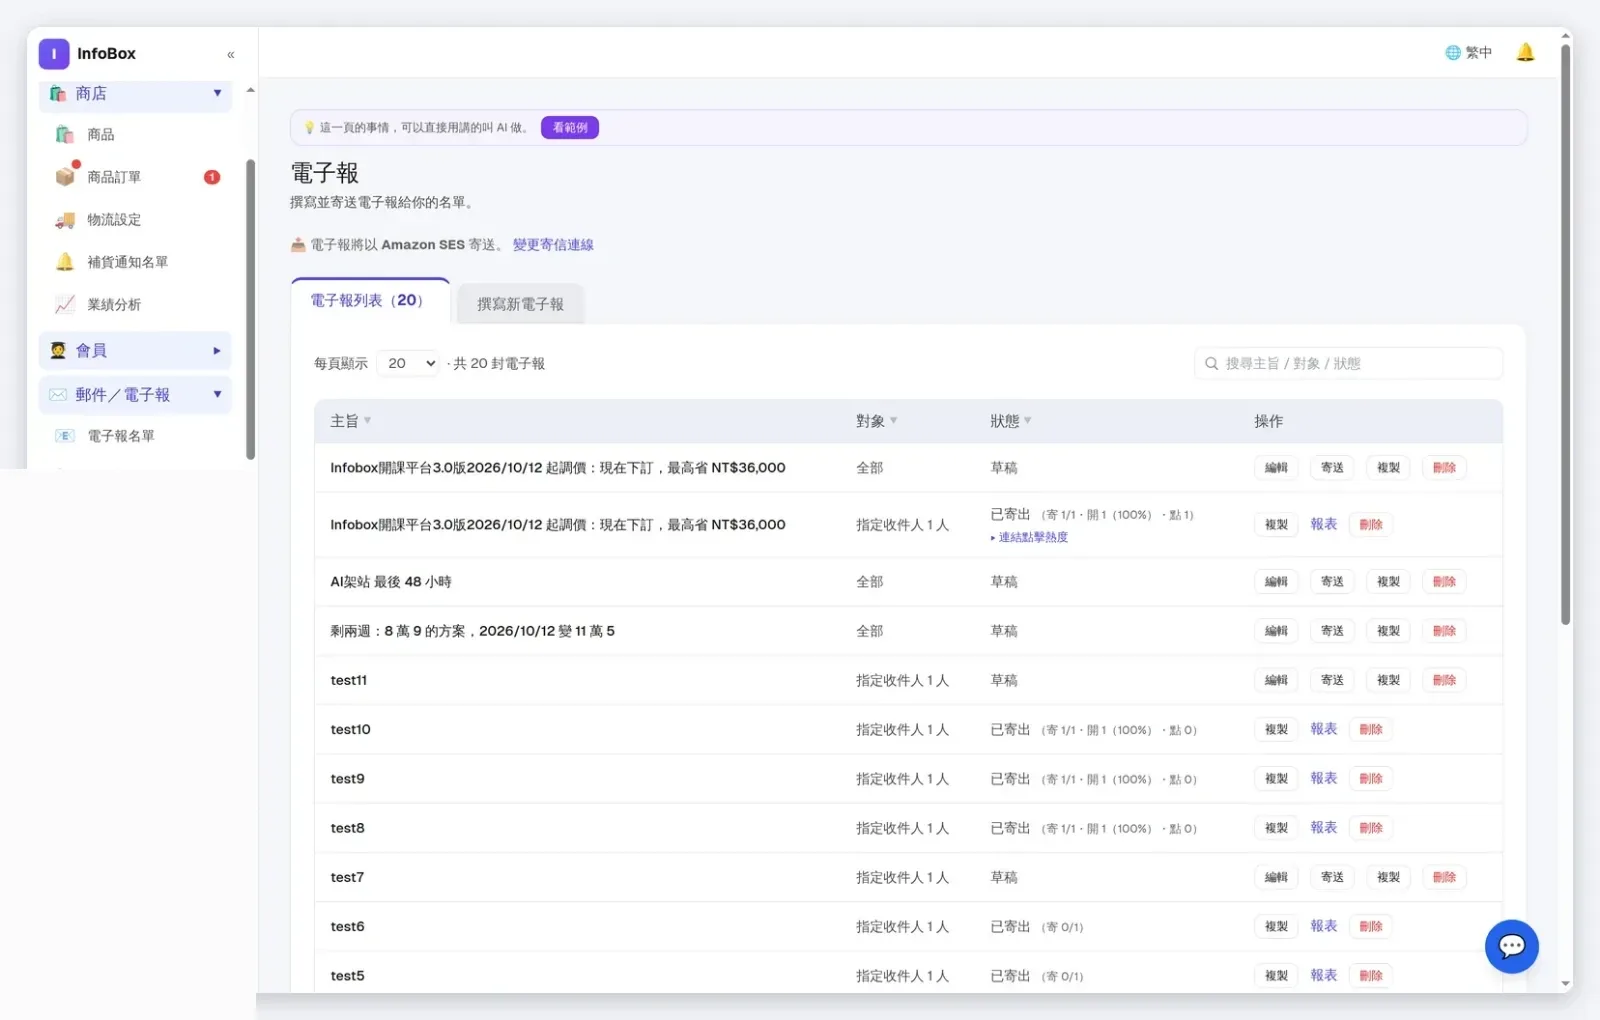Screen dimensions: 1600x1020
Task: Sort by 主旨 column arrow
Action: coord(367,421)
